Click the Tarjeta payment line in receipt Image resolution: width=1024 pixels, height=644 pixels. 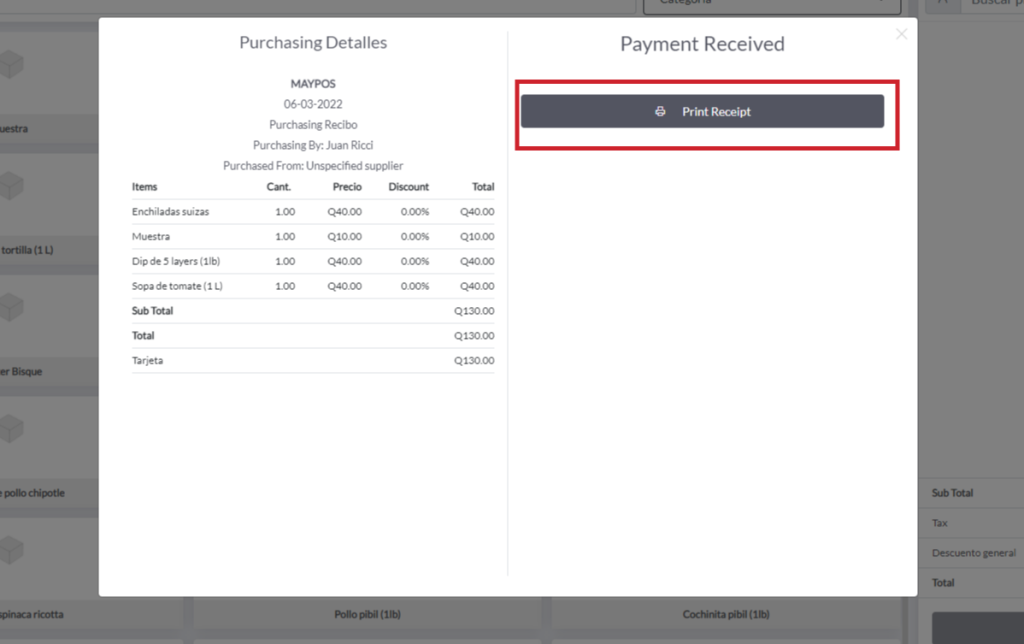coord(312,360)
